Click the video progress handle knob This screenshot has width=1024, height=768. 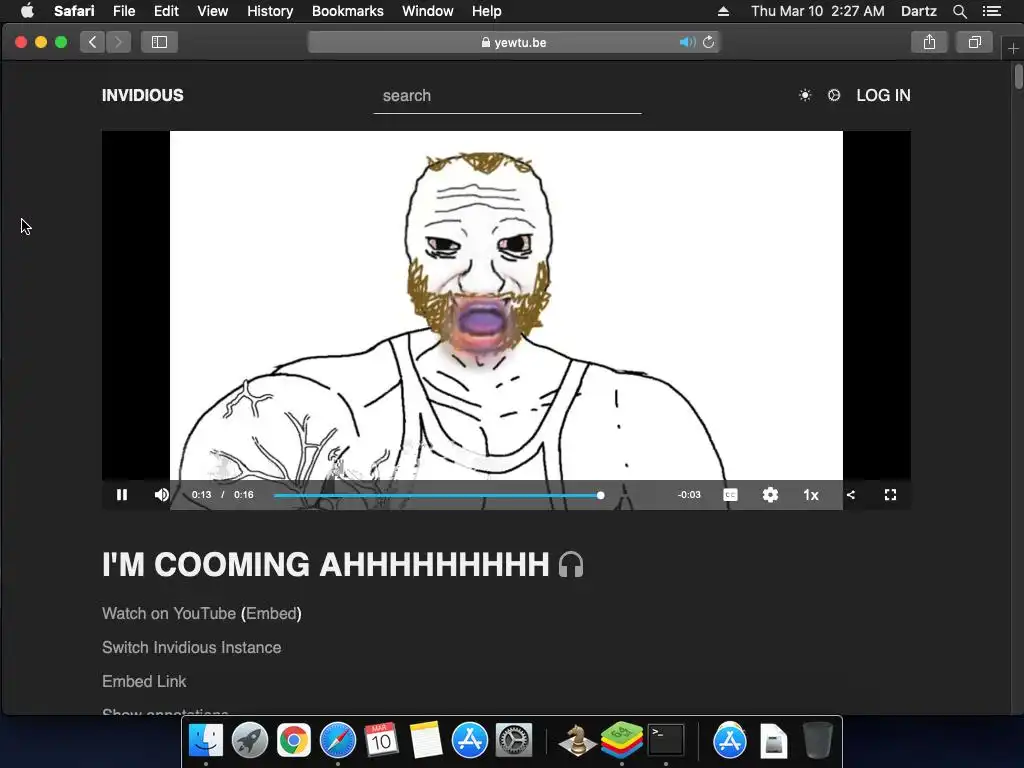[600, 496]
